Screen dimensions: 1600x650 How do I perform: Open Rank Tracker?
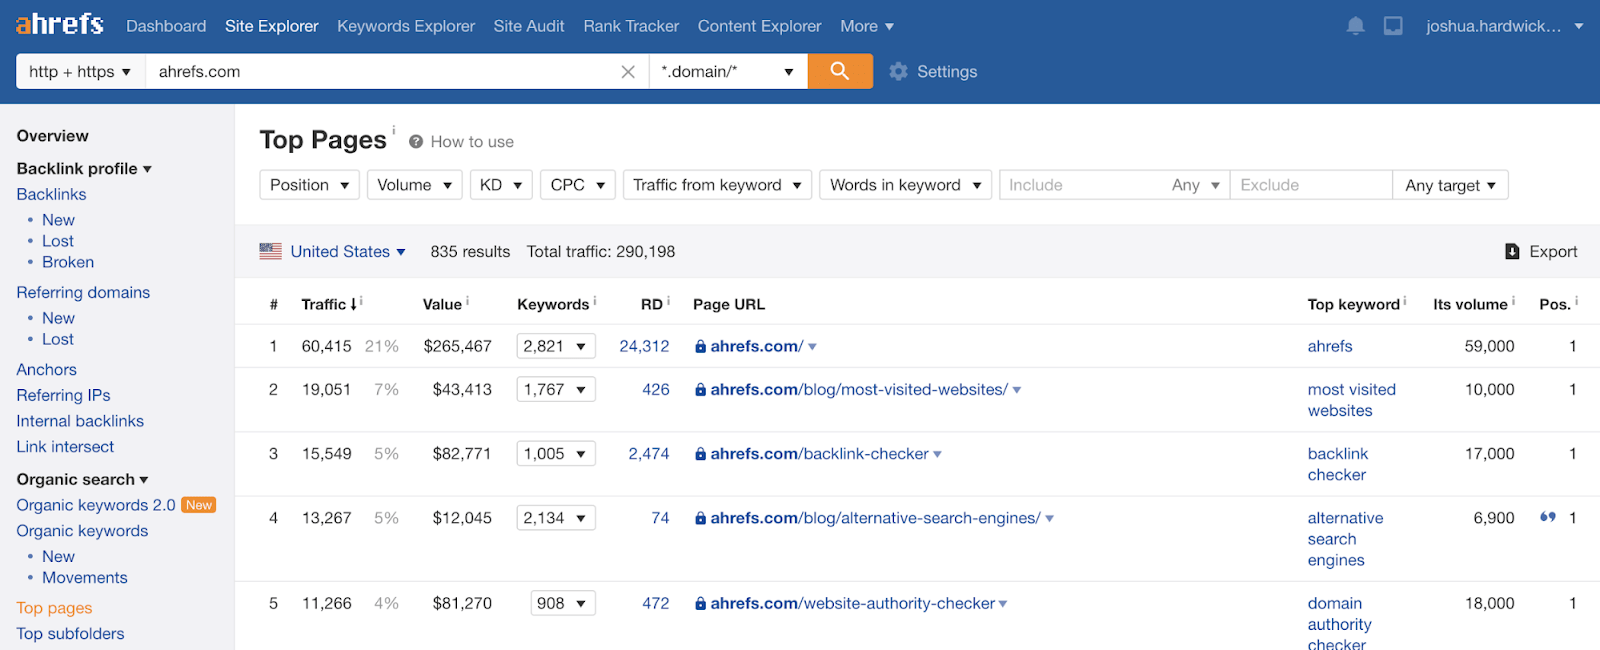pos(631,26)
